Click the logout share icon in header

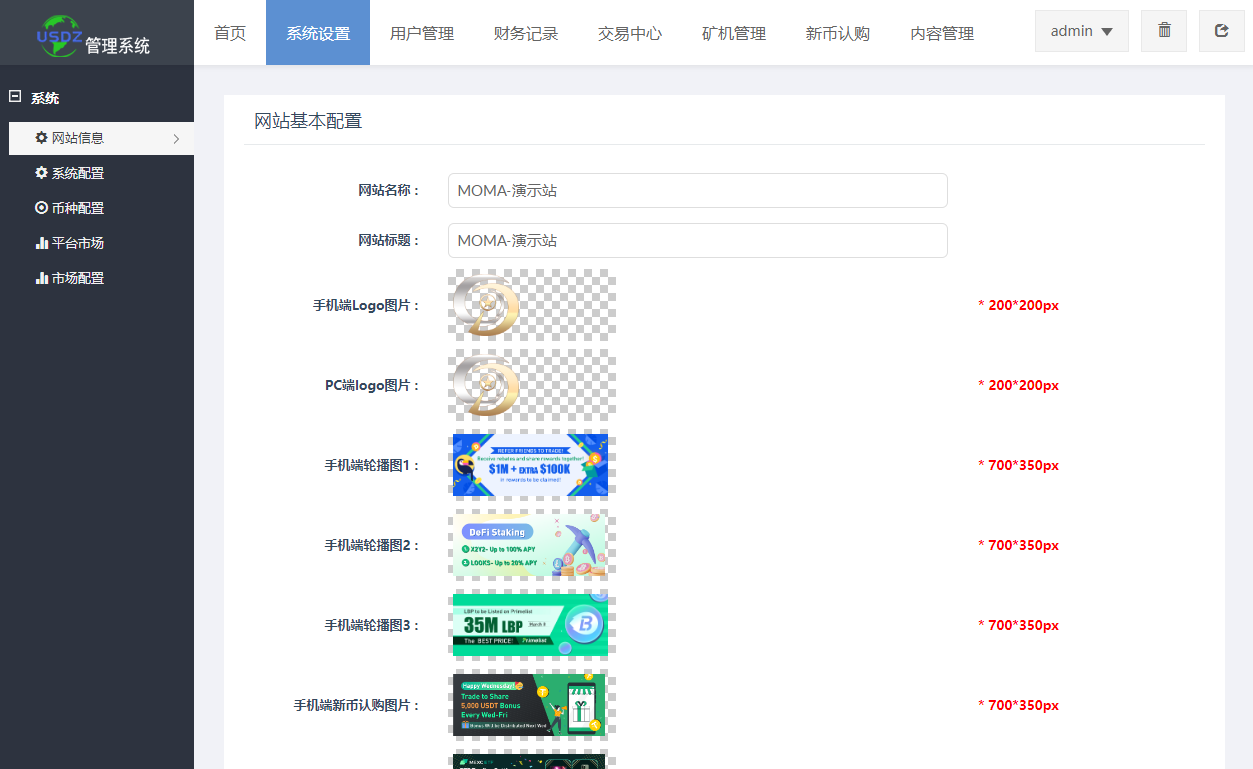click(x=1221, y=31)
